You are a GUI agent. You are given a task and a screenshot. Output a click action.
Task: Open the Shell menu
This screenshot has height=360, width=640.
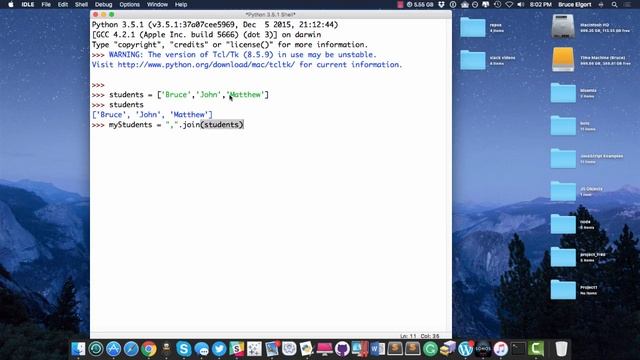click(x=81, y=4)
